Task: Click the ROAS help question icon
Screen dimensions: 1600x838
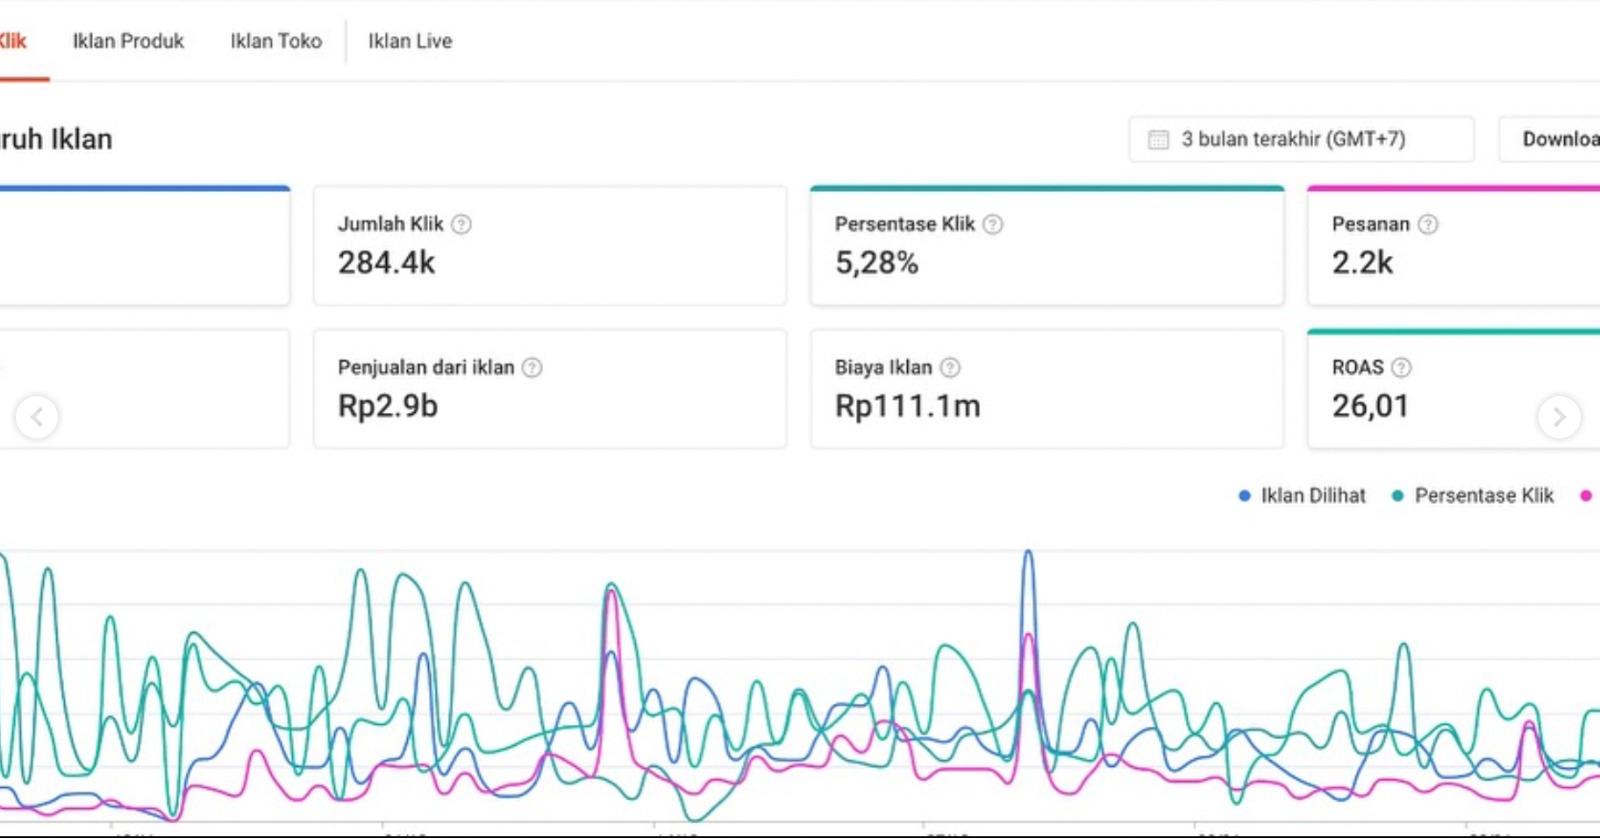Action: (1401, 367)
